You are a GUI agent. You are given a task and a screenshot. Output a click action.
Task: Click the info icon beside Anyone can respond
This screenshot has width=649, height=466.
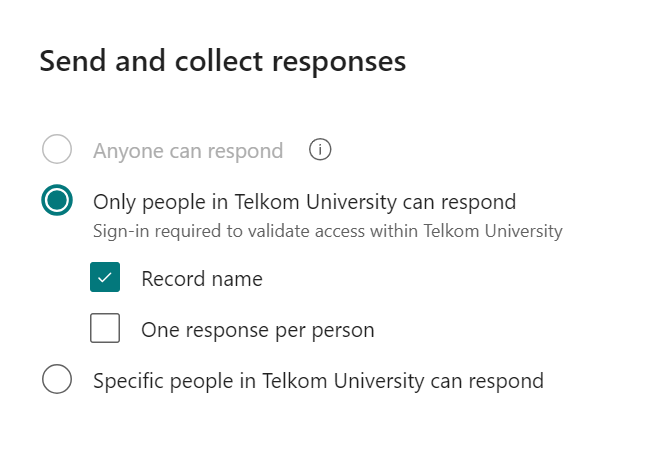[x=320, y=150]
